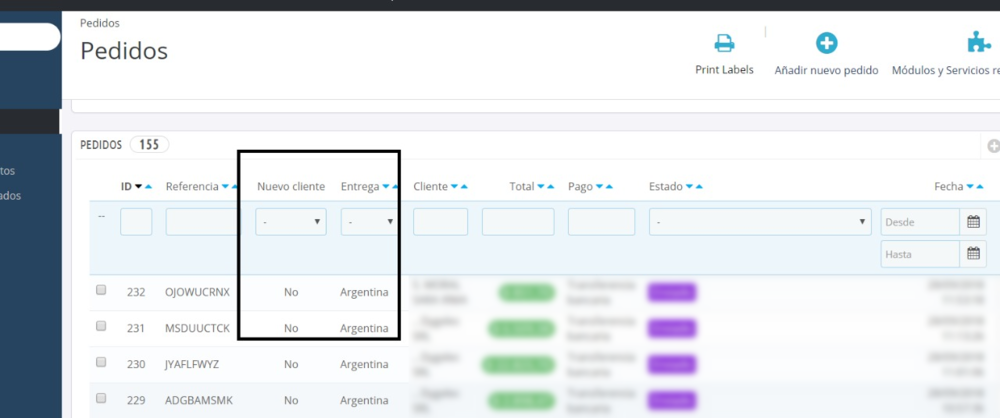Sort ID column ascending arrow
The image size is (1000, 418).
(x=148, y=186)
